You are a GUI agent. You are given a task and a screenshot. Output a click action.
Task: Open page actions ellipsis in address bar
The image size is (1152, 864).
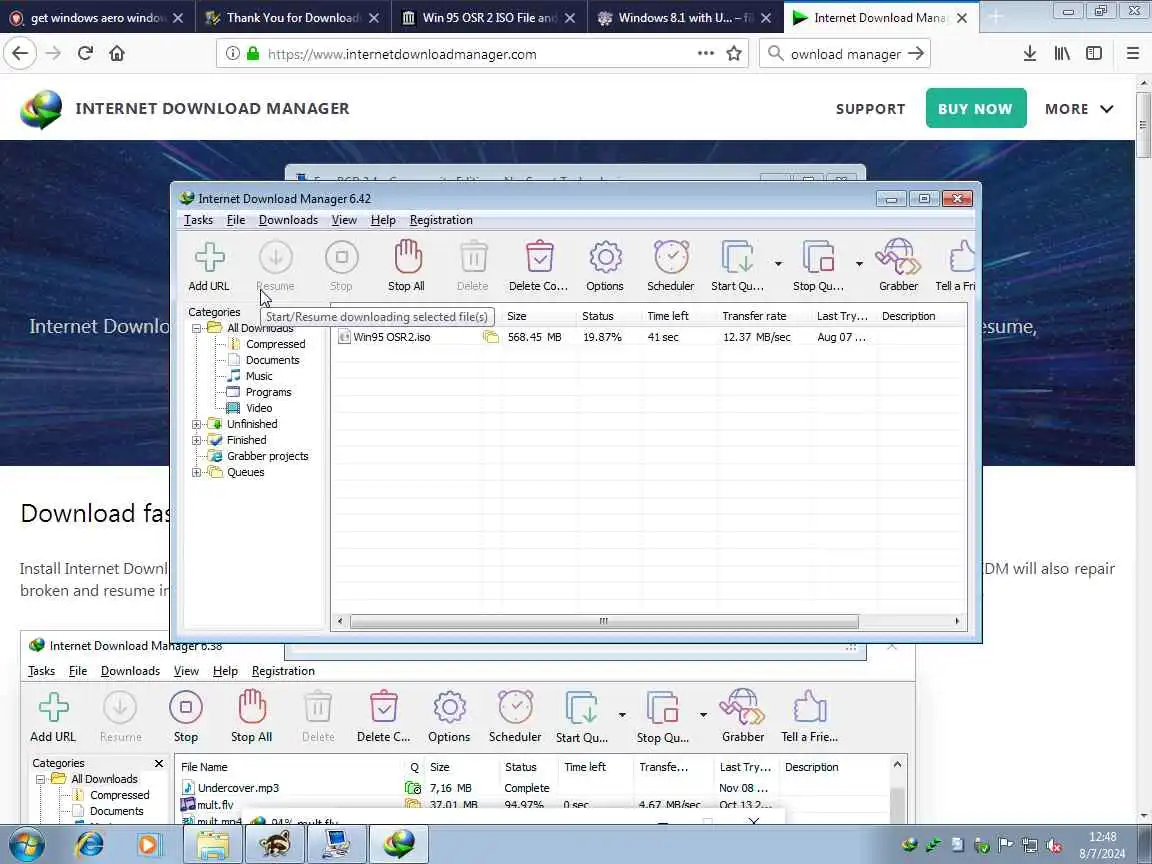tap(705, 53)
